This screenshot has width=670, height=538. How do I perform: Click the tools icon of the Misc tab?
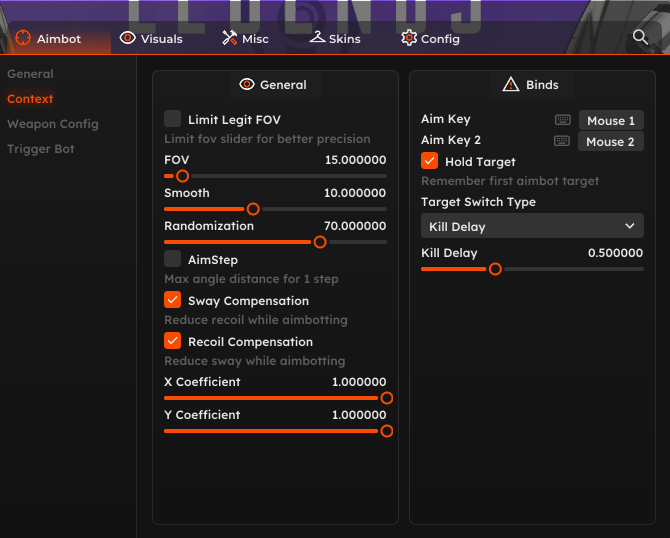(230, 38)
